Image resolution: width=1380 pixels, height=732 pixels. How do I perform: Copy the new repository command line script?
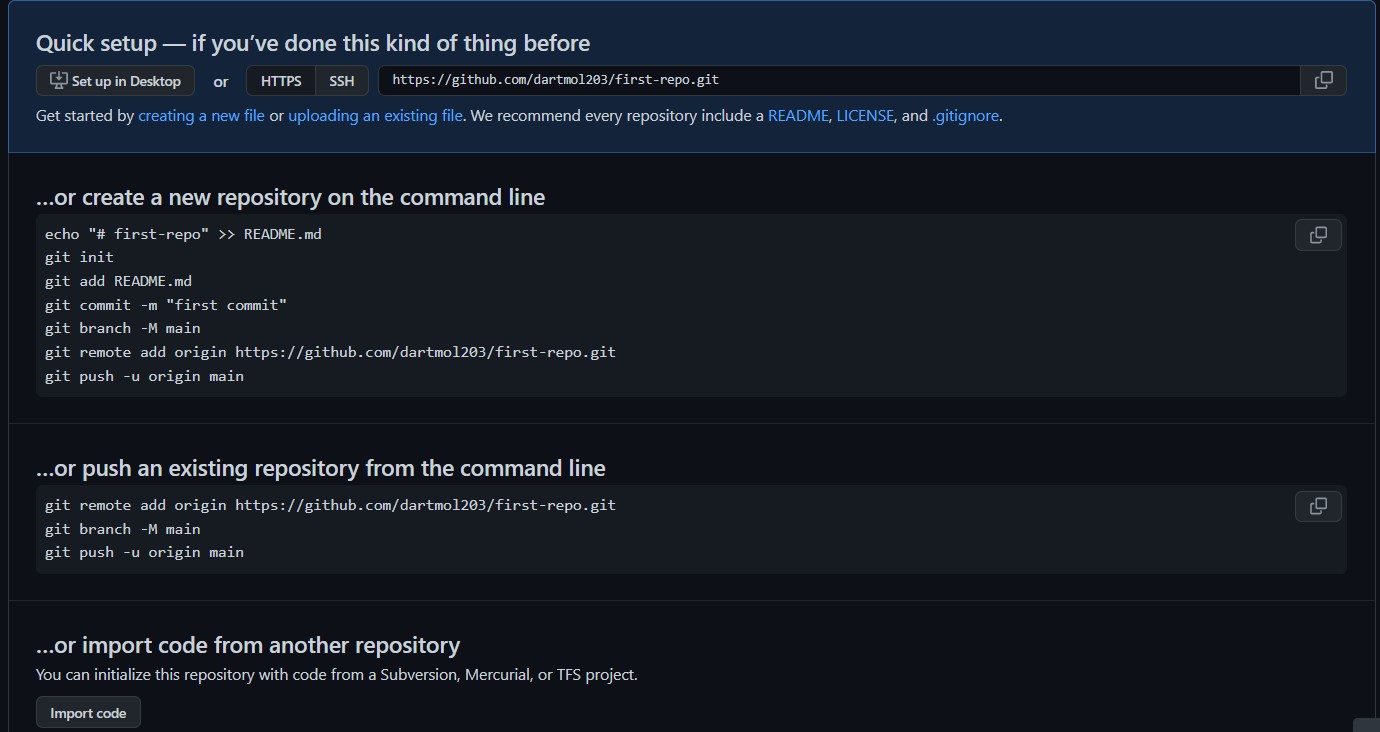click(1318, 235)
